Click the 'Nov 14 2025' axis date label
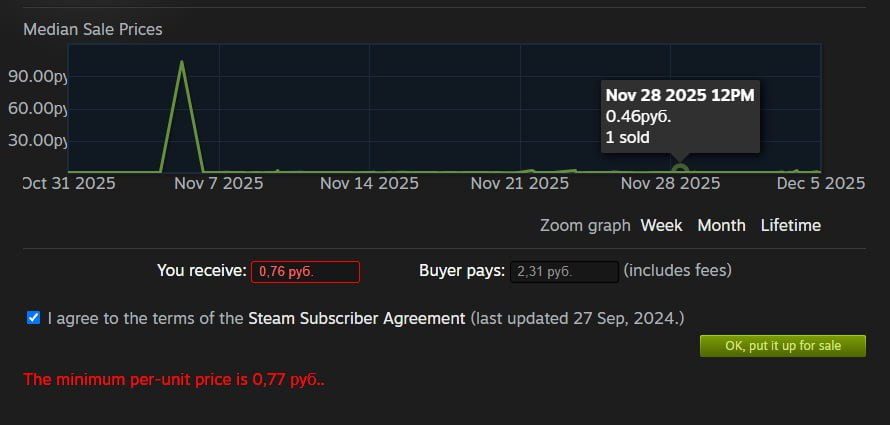This screenshot has width=890, height=425. 369,183
